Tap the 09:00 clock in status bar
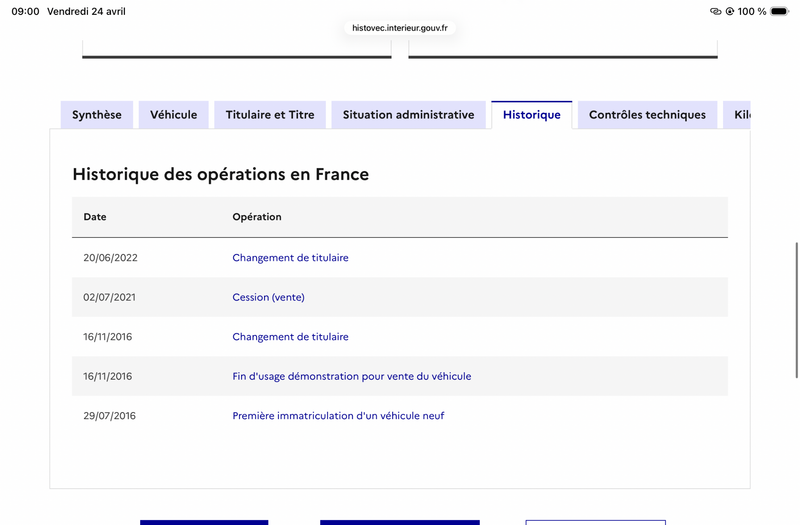 (x=26, y=11)
